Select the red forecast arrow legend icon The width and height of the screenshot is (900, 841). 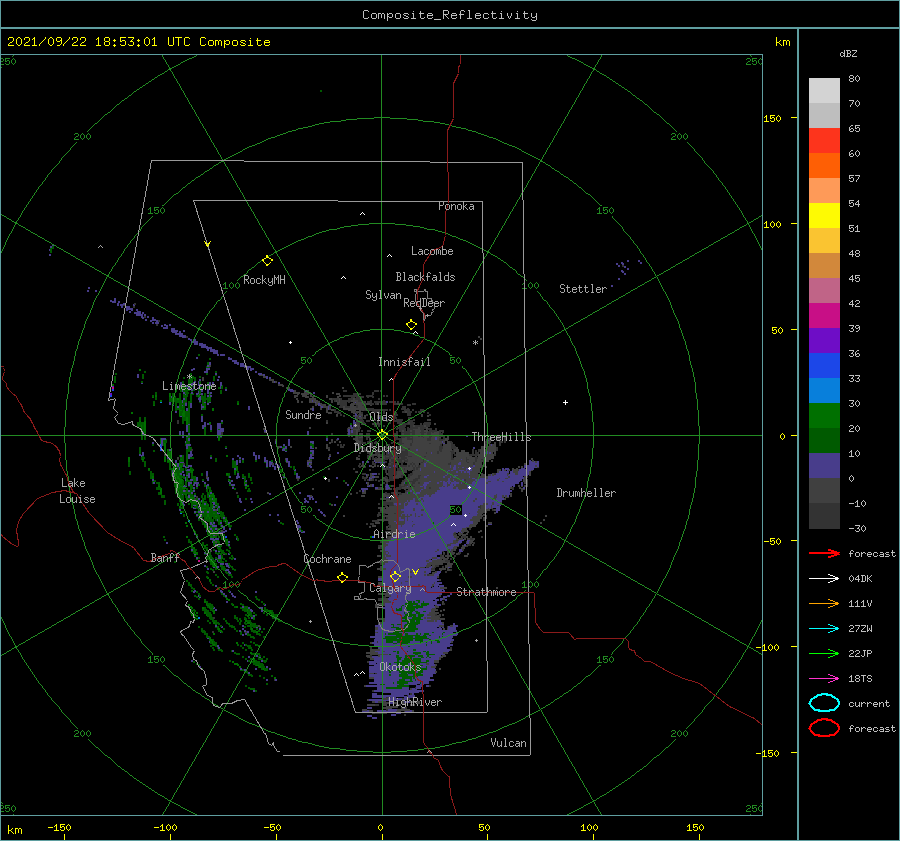point(824,553)
